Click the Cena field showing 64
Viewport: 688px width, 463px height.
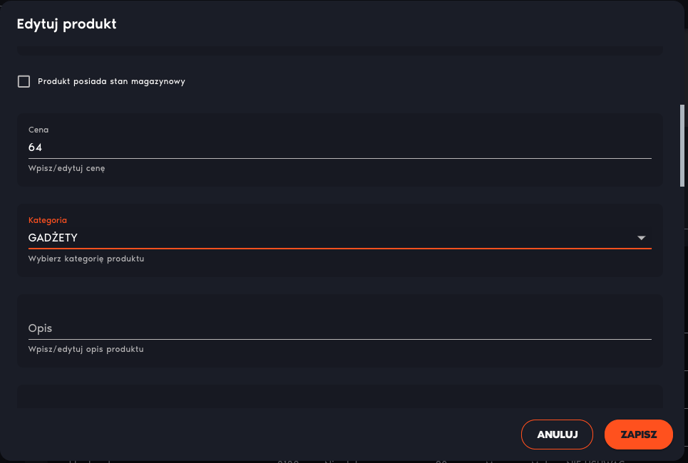click(x=340, y=147)
